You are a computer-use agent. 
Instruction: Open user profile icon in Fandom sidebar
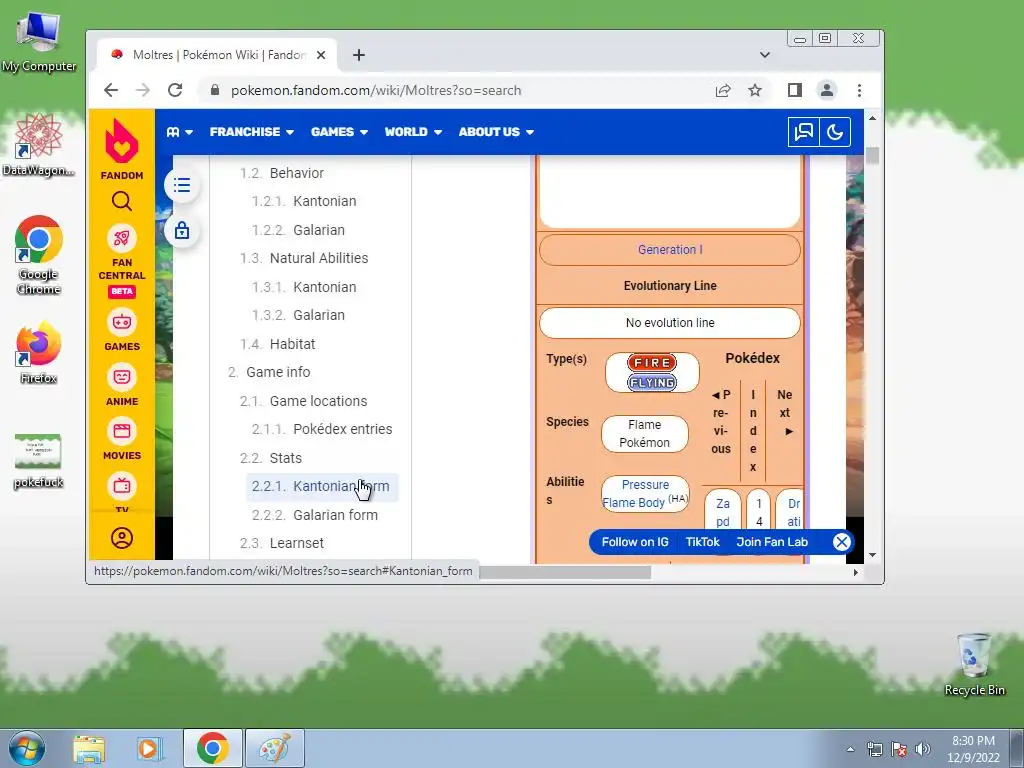pyautogui.click(x=121, y=538)
